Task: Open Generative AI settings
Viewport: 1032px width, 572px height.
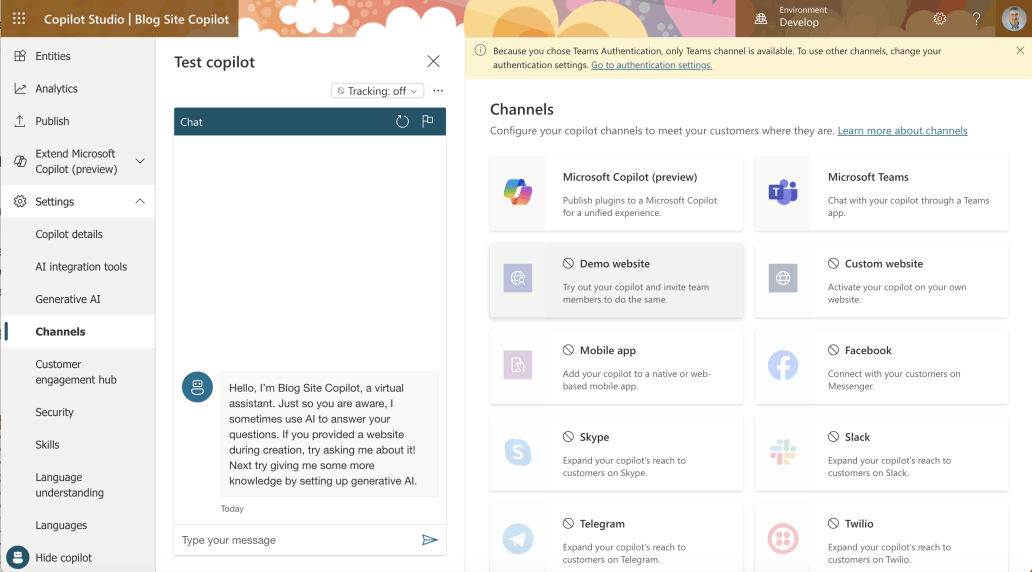Action: click(68, 299)
